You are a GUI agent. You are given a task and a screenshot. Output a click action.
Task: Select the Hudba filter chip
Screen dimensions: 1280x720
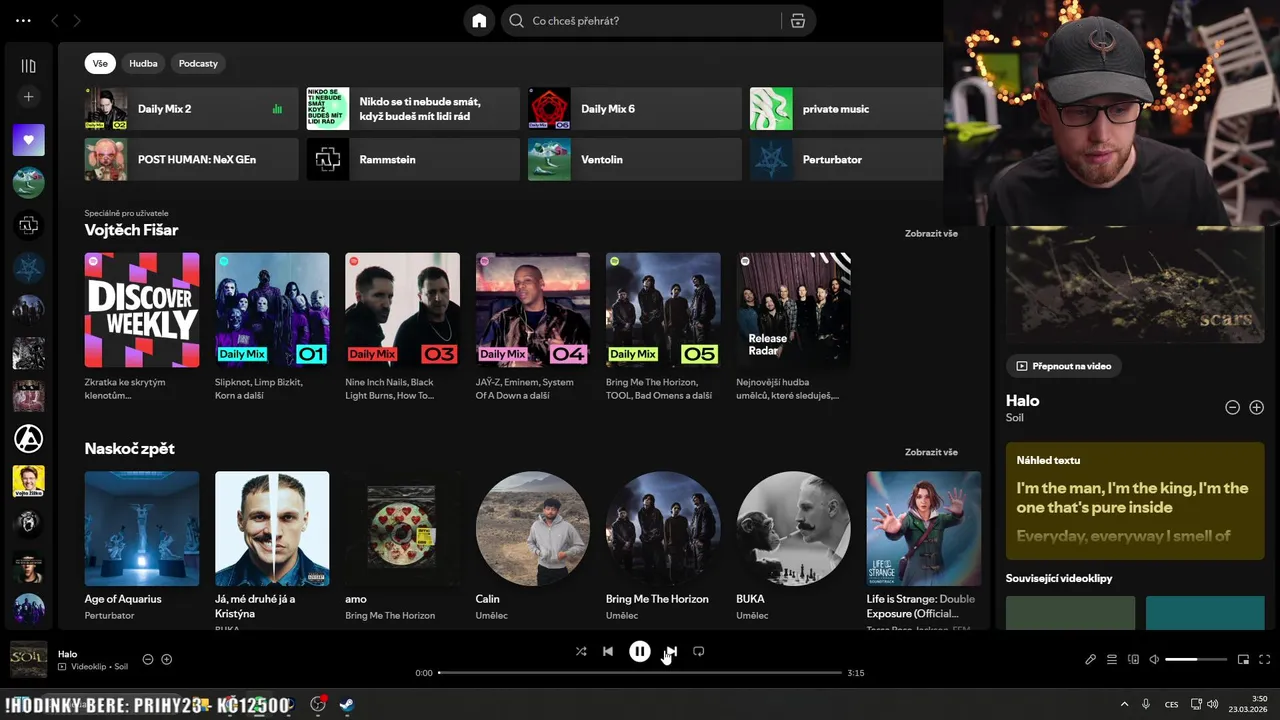pyautogui.click(x=143, y=63)
